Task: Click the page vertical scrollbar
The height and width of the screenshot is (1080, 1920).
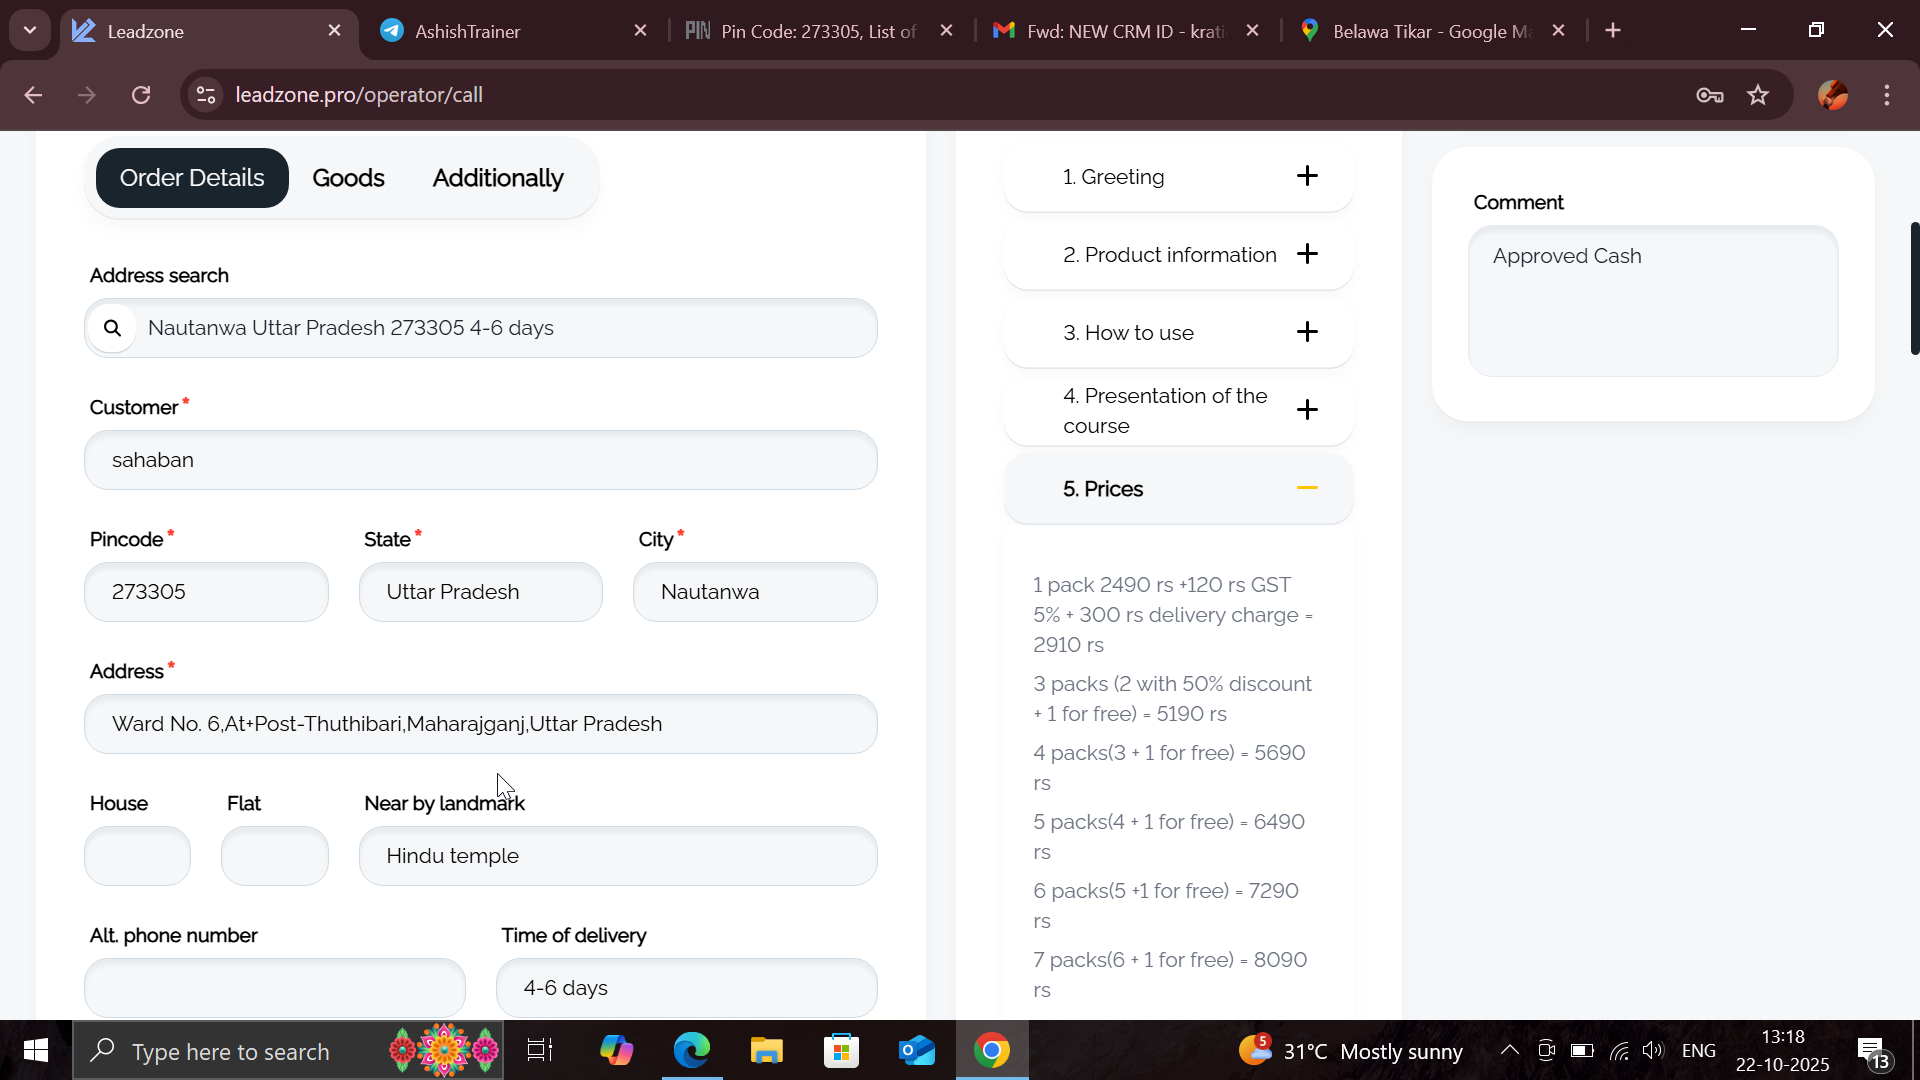Action: 1914,288
